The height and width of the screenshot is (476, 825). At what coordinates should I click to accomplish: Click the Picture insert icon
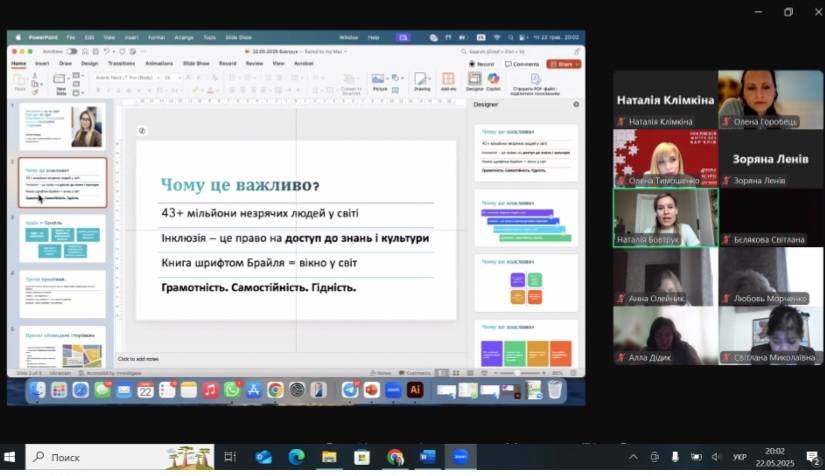(x=380, y=80)
